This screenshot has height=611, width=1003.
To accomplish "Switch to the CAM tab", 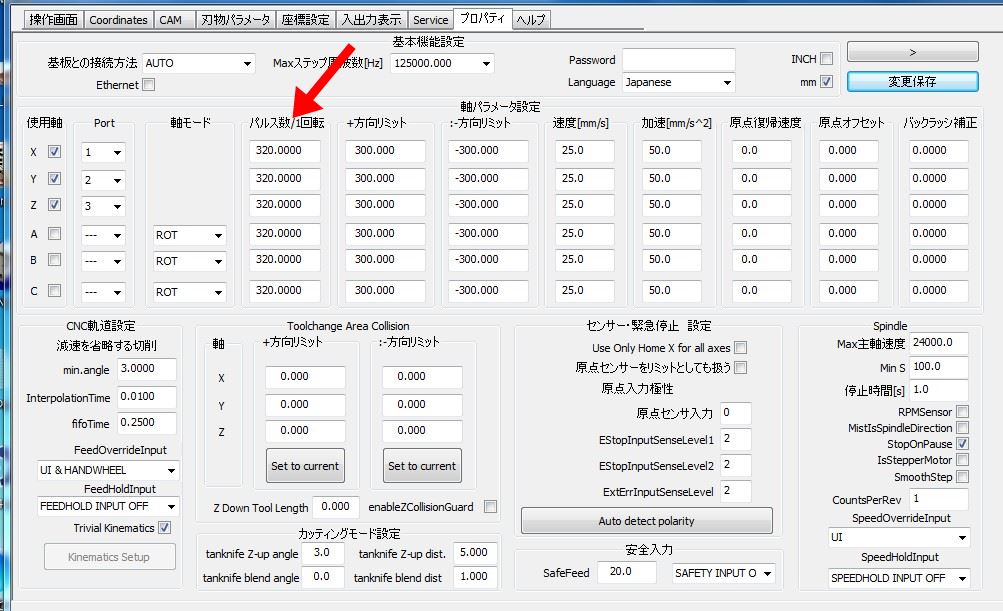I will click(x=172, y=19).
